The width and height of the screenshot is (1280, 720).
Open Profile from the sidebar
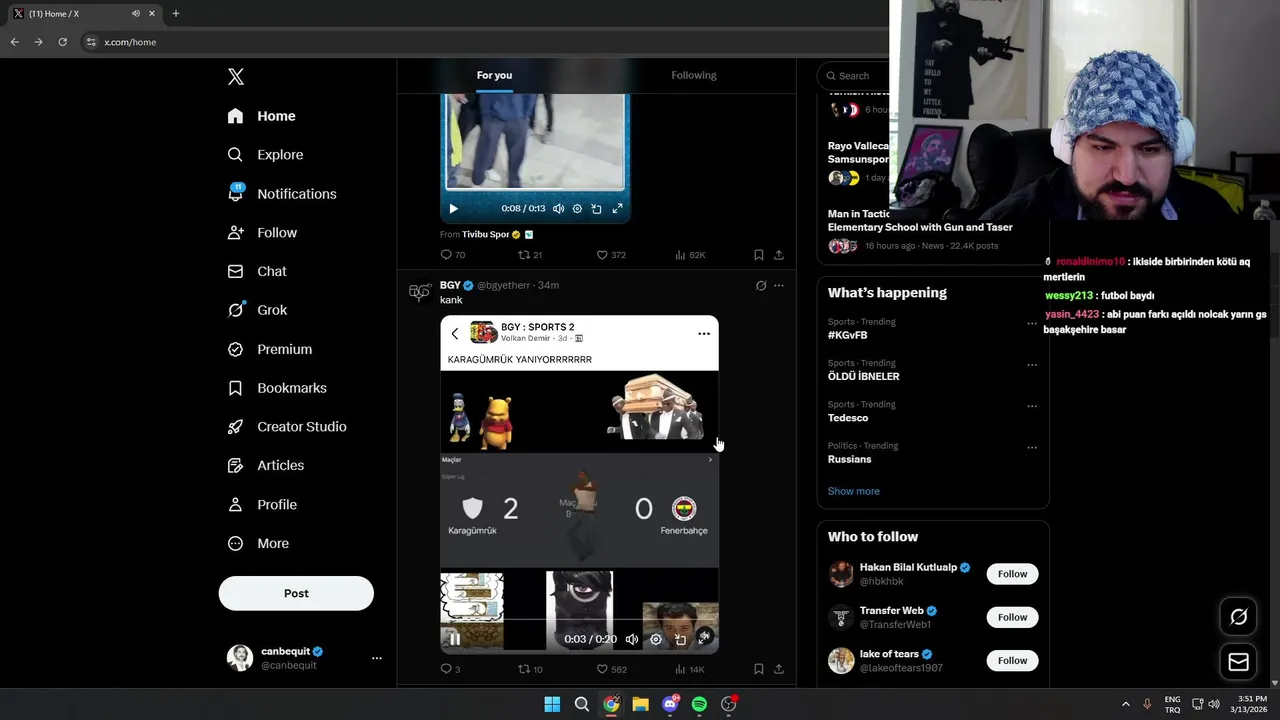pyautogui.click(x=262, y=505)
